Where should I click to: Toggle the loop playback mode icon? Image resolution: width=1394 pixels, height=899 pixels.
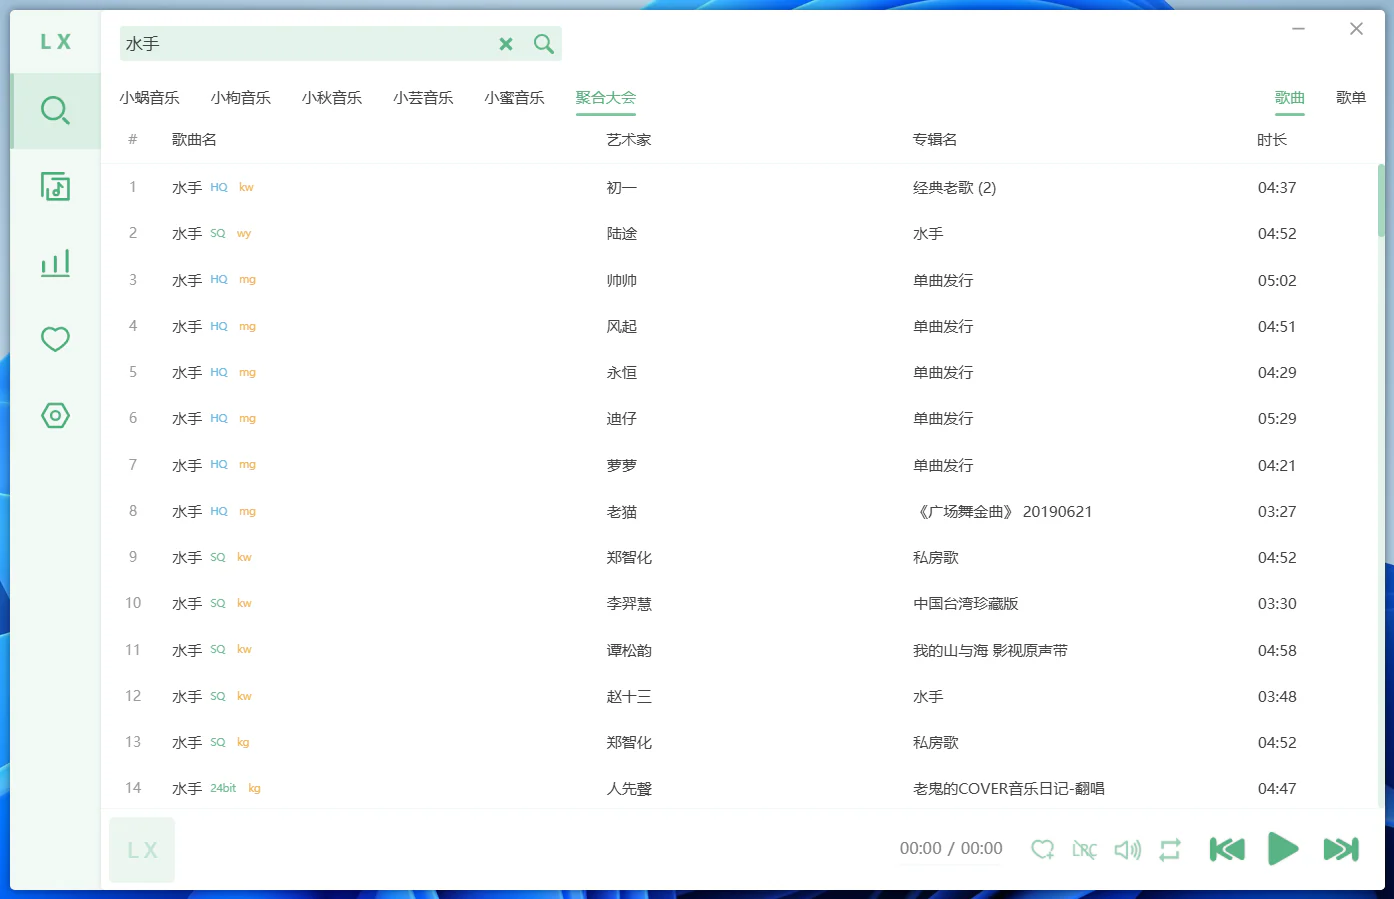point(1170,850)
